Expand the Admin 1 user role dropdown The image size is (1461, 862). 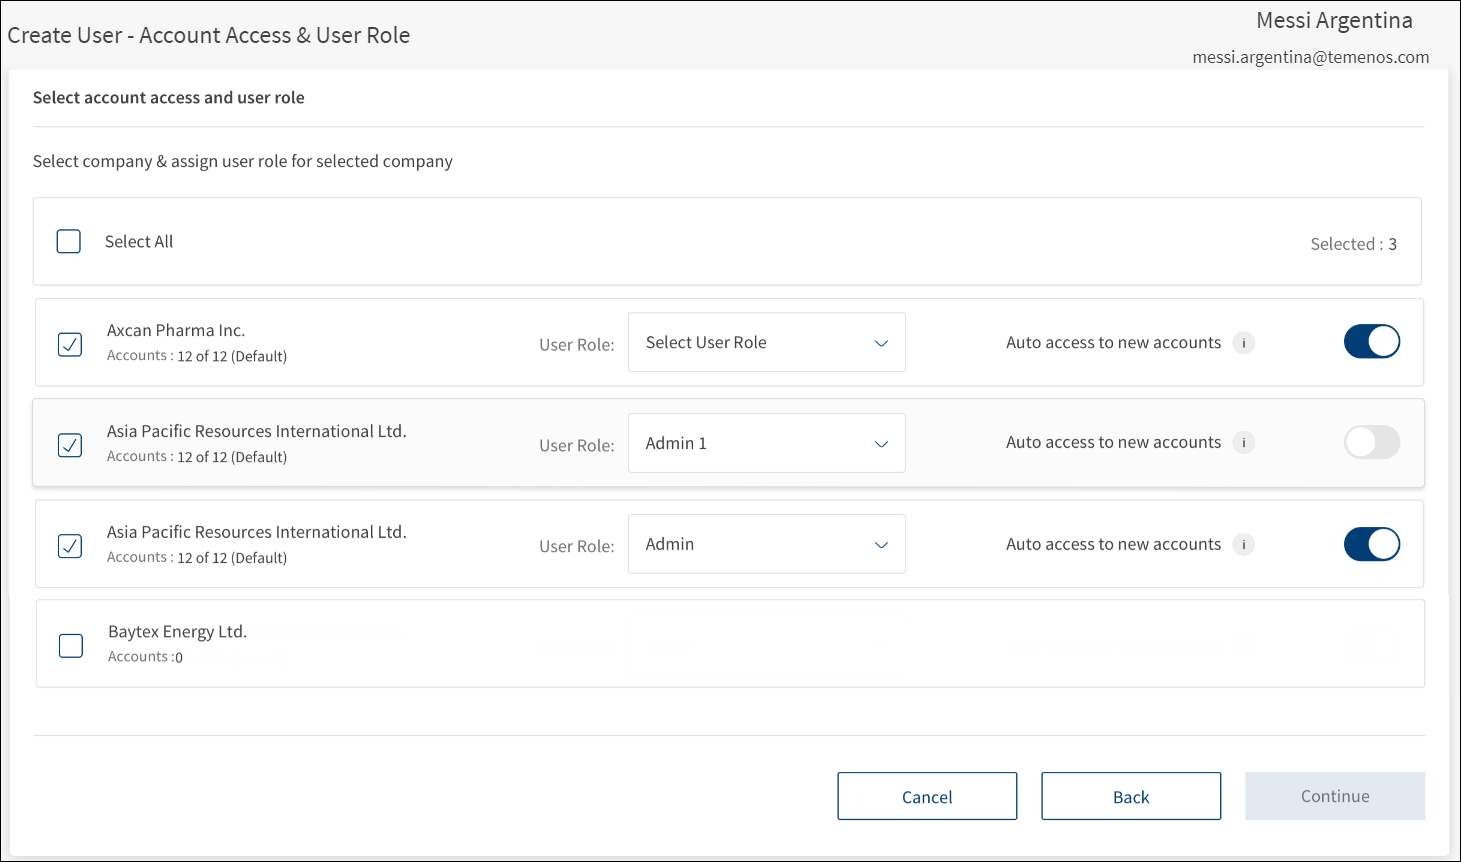coord(766,444)
